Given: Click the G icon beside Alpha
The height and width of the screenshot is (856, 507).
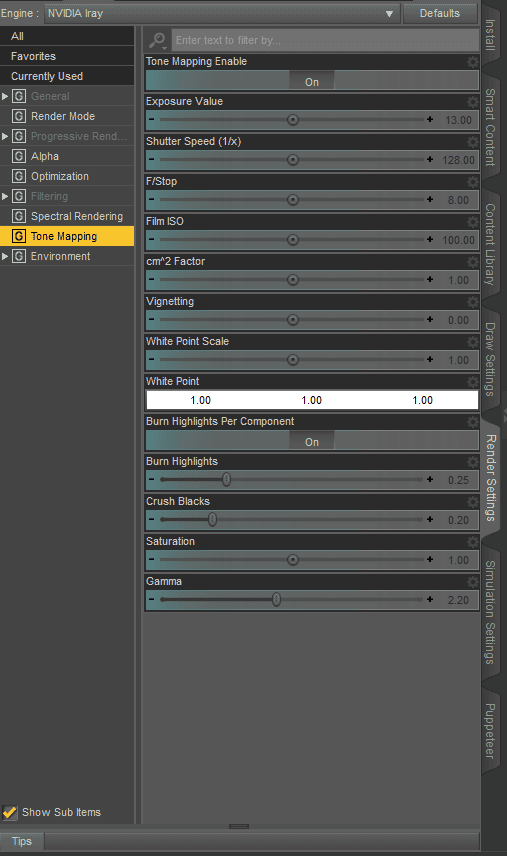Looking at the screenshot, I should tap(19, 156).
